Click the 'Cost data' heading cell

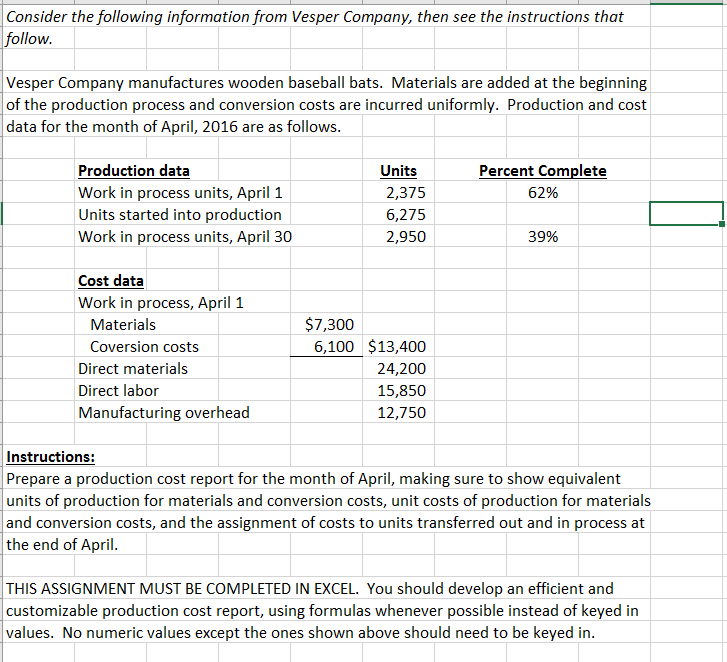[x=111, y=280]
